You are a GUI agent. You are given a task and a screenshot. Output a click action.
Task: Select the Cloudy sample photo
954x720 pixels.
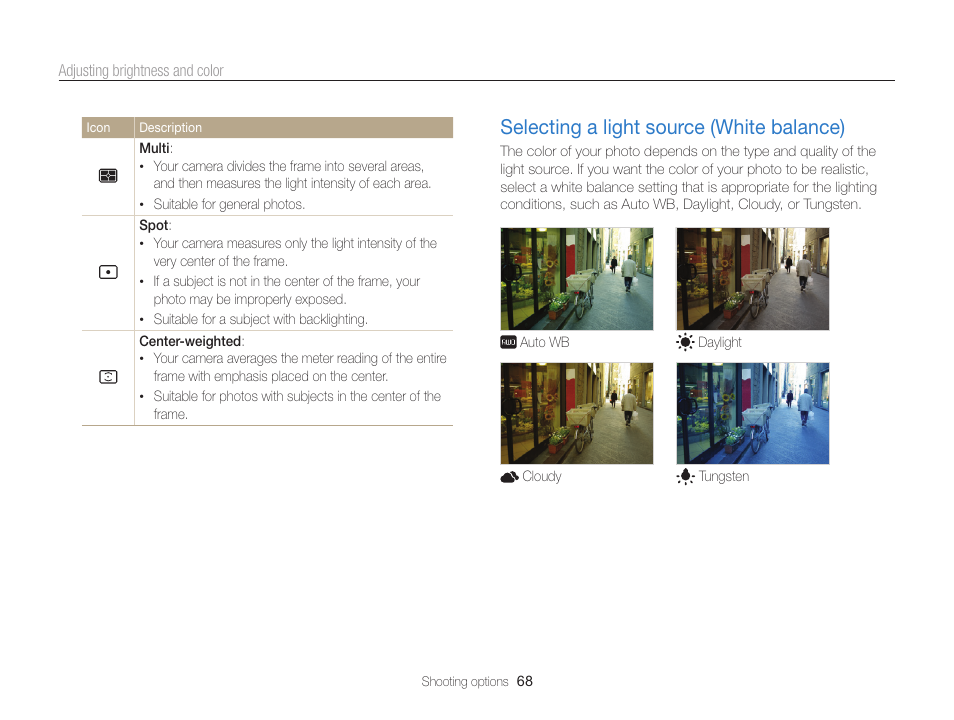point(577,413)
